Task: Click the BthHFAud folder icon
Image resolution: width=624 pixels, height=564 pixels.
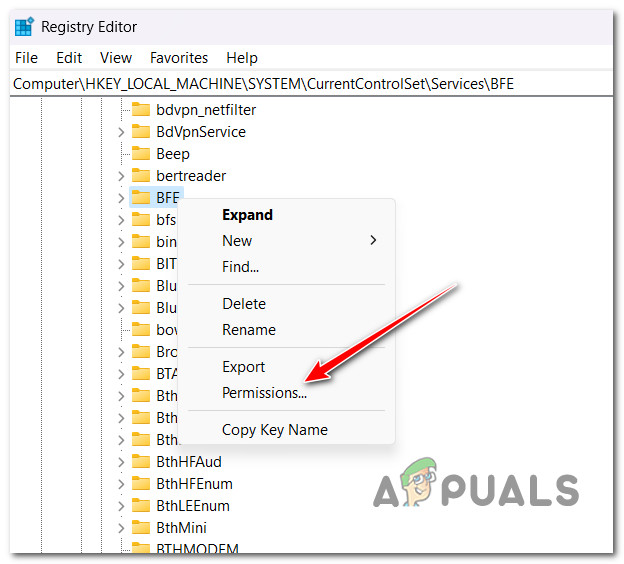Action: 140,462
